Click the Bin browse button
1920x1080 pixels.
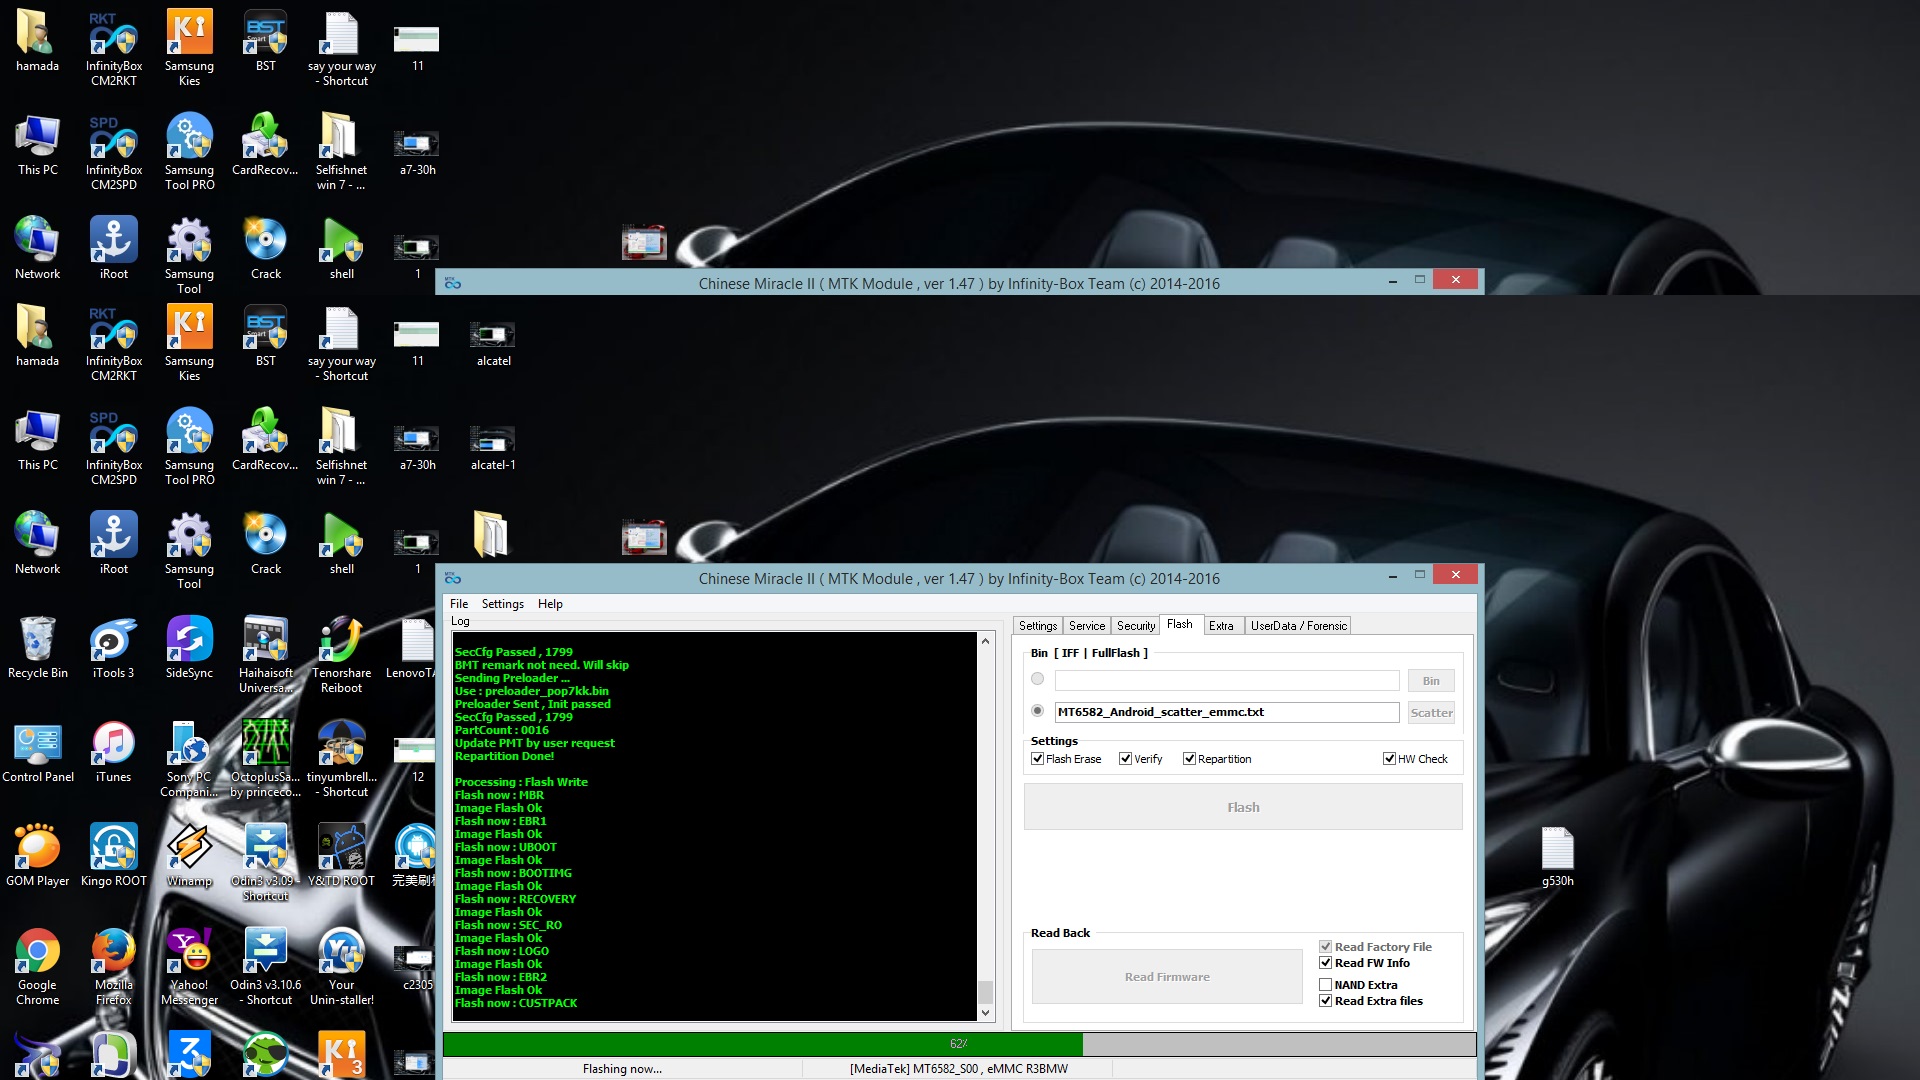pyautogui.click(x=1431, y=681)
